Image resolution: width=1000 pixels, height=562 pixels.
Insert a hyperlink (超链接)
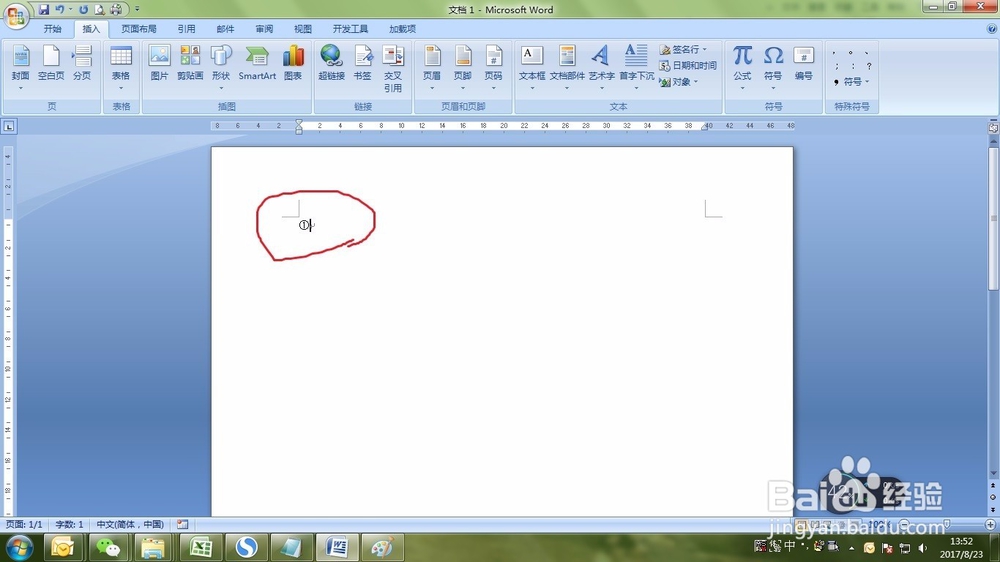tap(332, 64)
